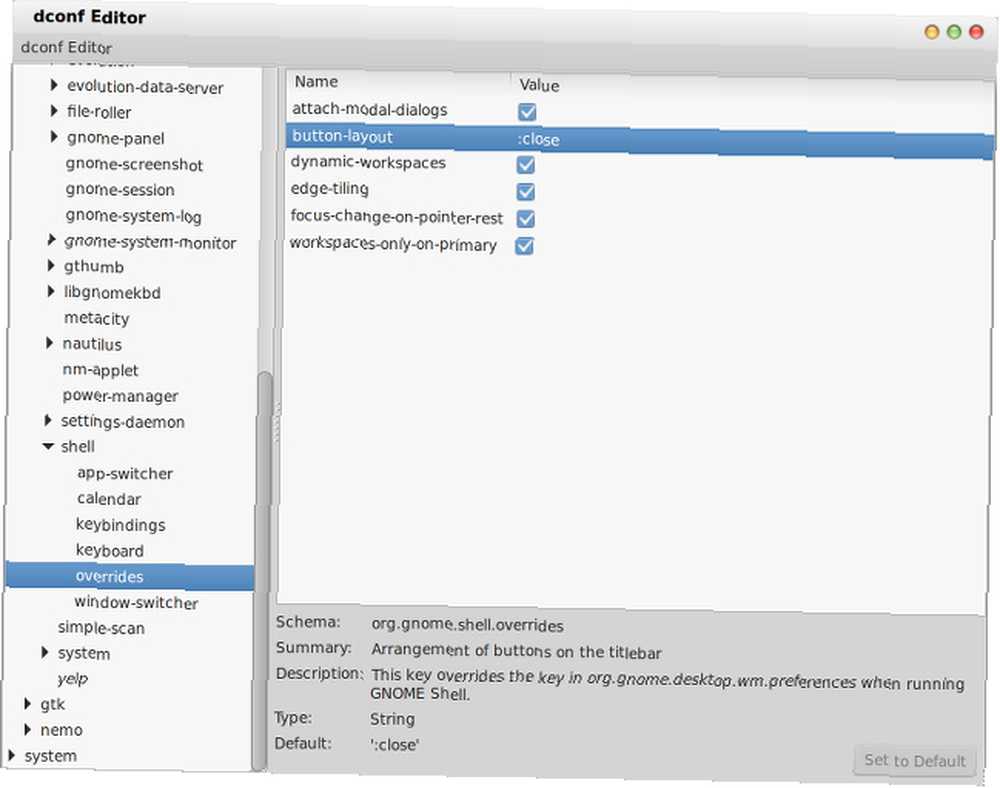Click the tree panel vertical scrollbar
The width and height of the screenshot is (1000, 788).
[263, 571]
